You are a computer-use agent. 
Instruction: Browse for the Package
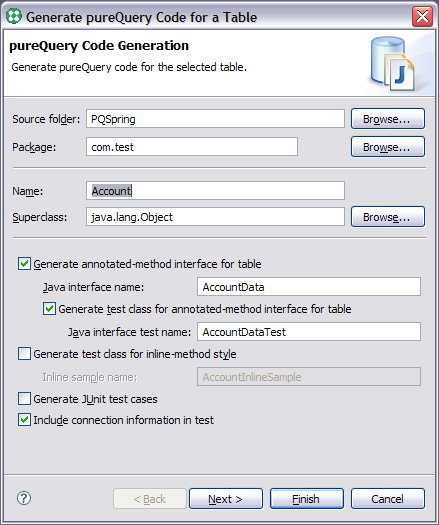[388, 147]
